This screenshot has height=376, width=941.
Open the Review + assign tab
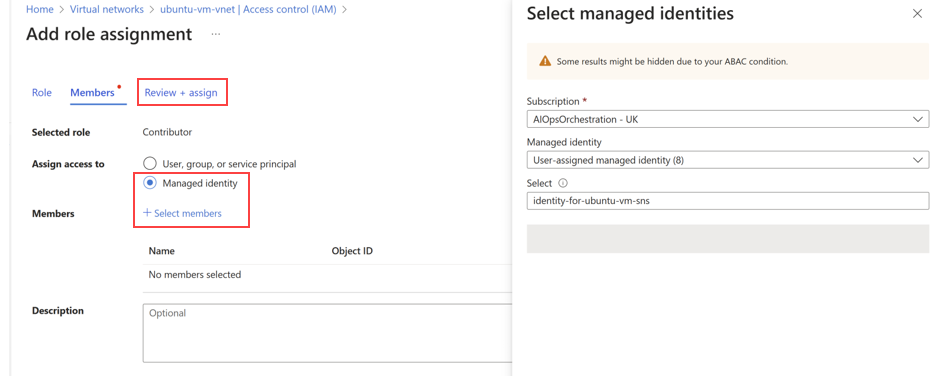[x=181, y=93]
